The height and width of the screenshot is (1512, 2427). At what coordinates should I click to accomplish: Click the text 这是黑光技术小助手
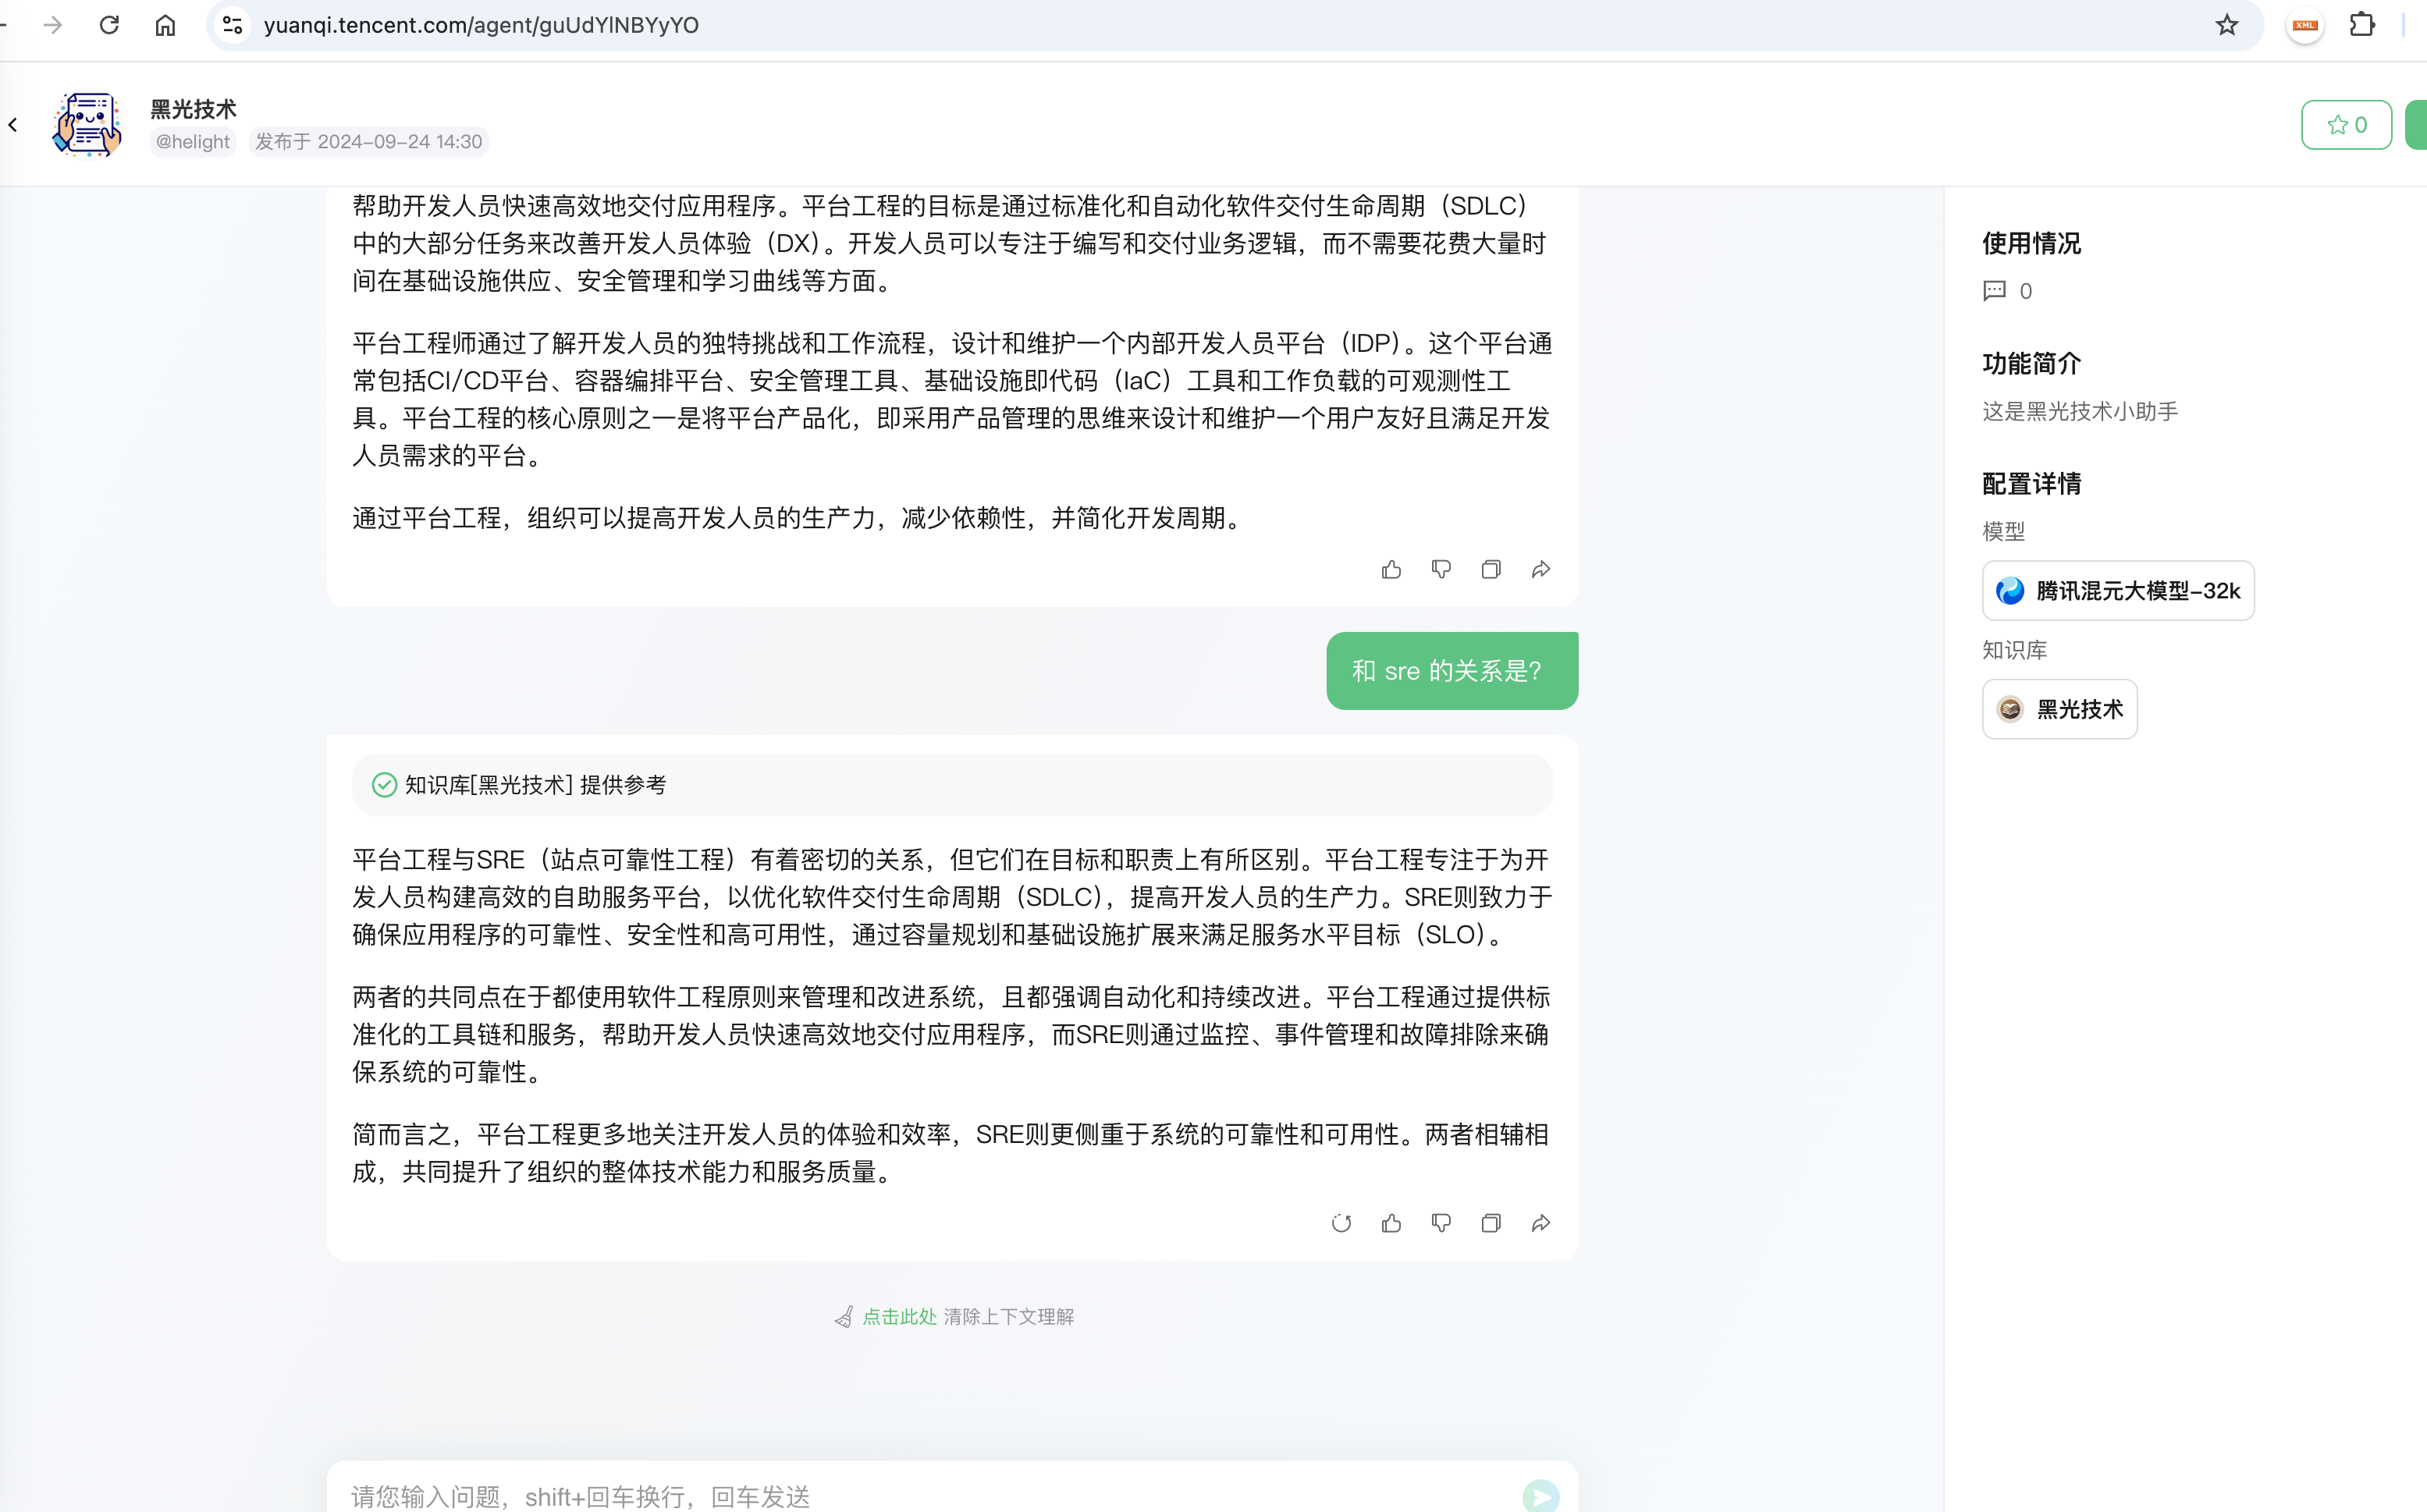coord(2080,412)
